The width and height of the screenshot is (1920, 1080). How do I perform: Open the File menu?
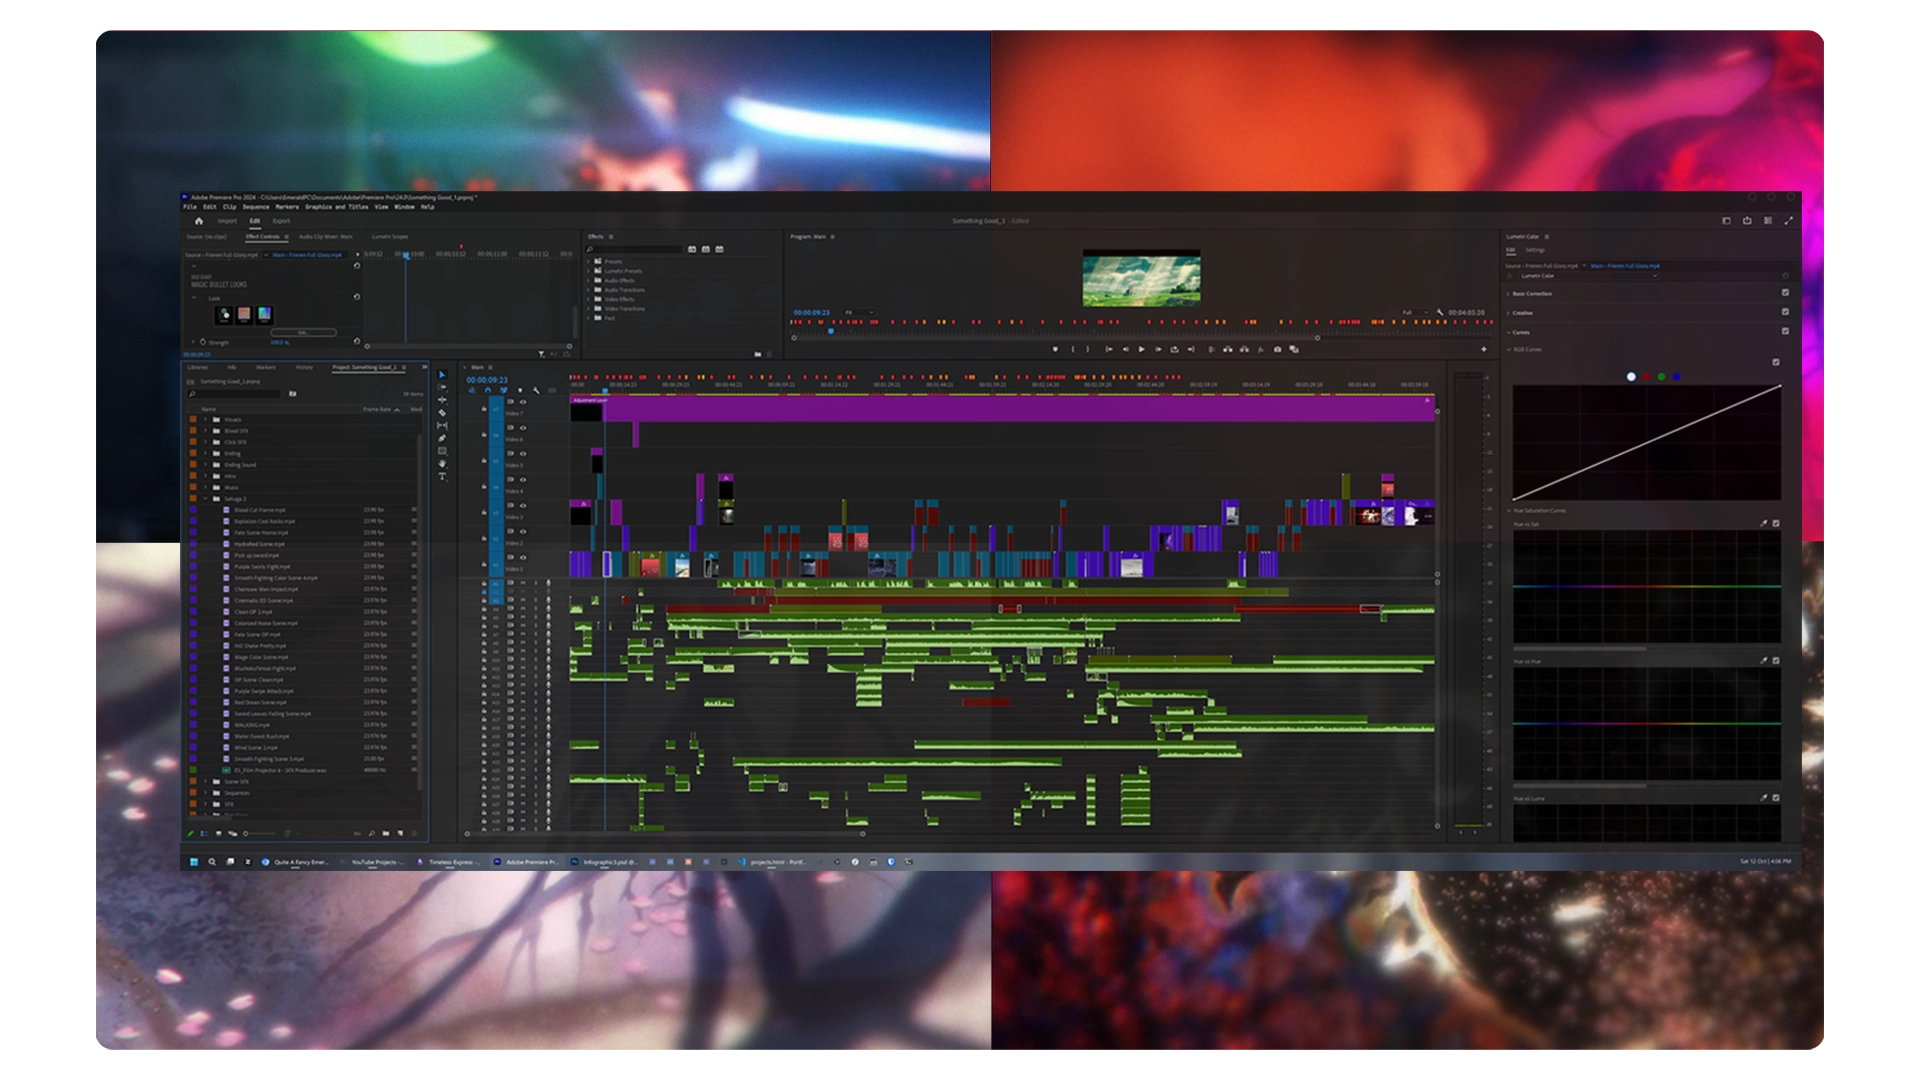pyautogui.click(x=189, y=207)
